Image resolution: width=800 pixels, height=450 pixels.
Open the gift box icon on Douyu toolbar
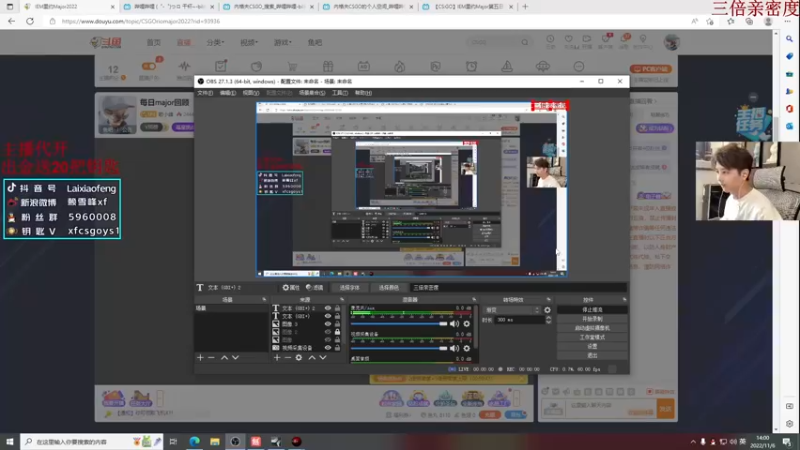328,66
